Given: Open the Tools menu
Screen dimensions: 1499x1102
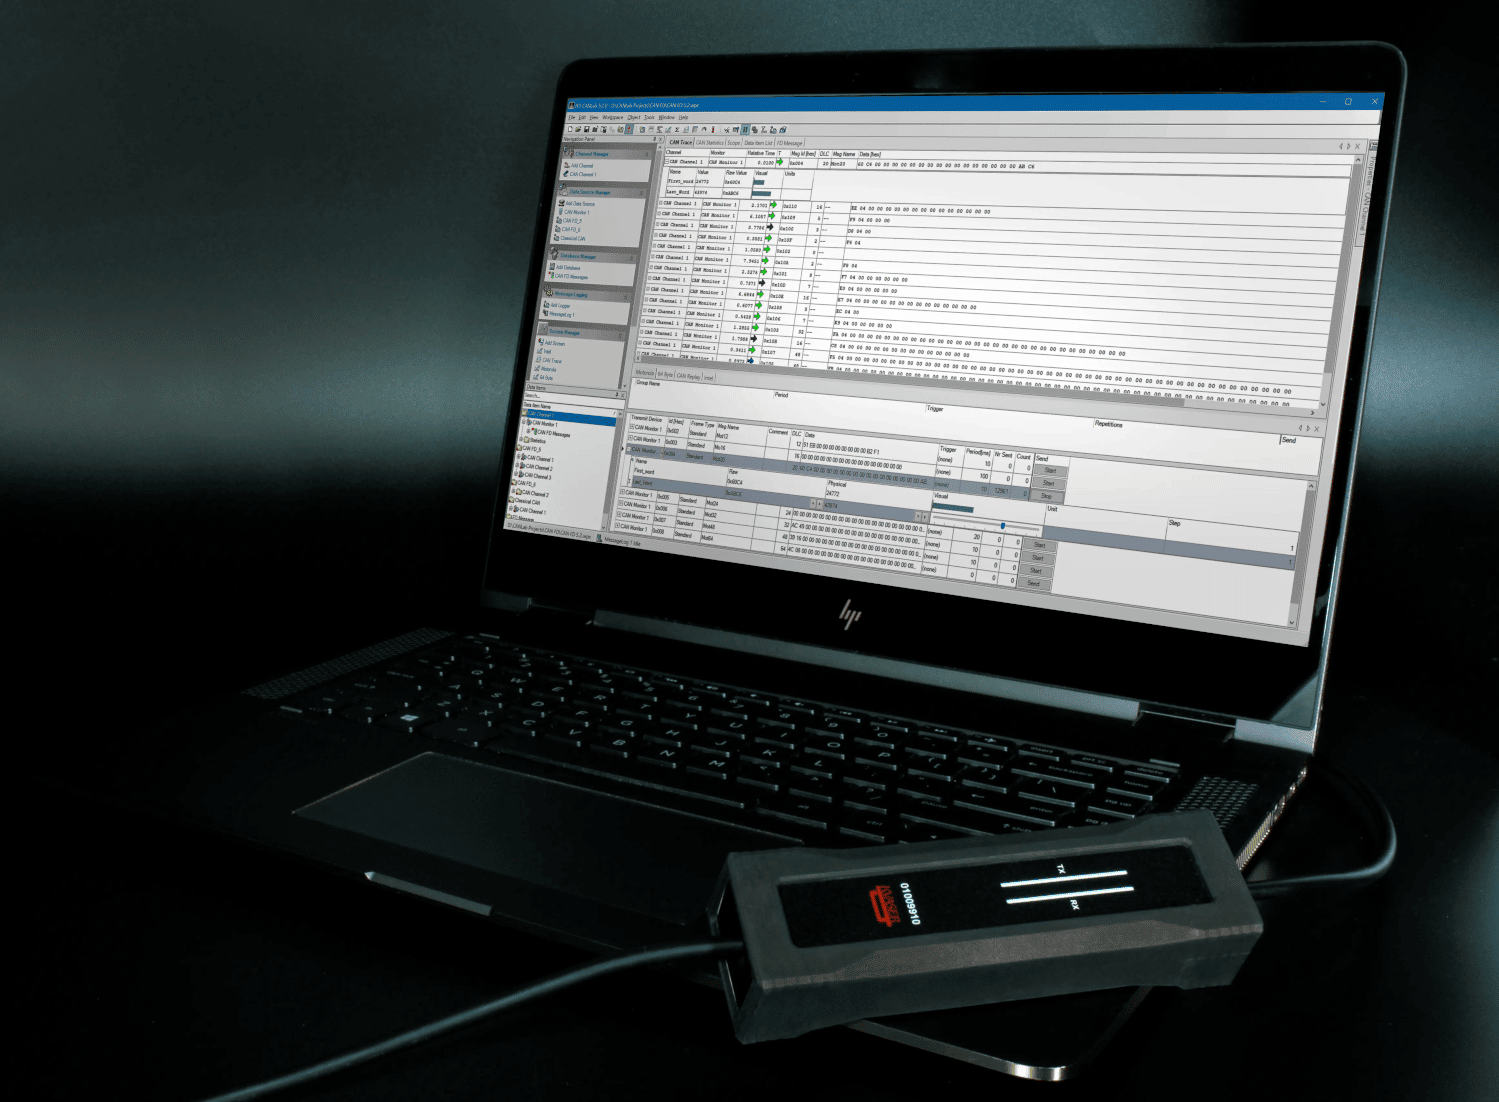Looking at the screenshot, I should click(x=649, y=117).
